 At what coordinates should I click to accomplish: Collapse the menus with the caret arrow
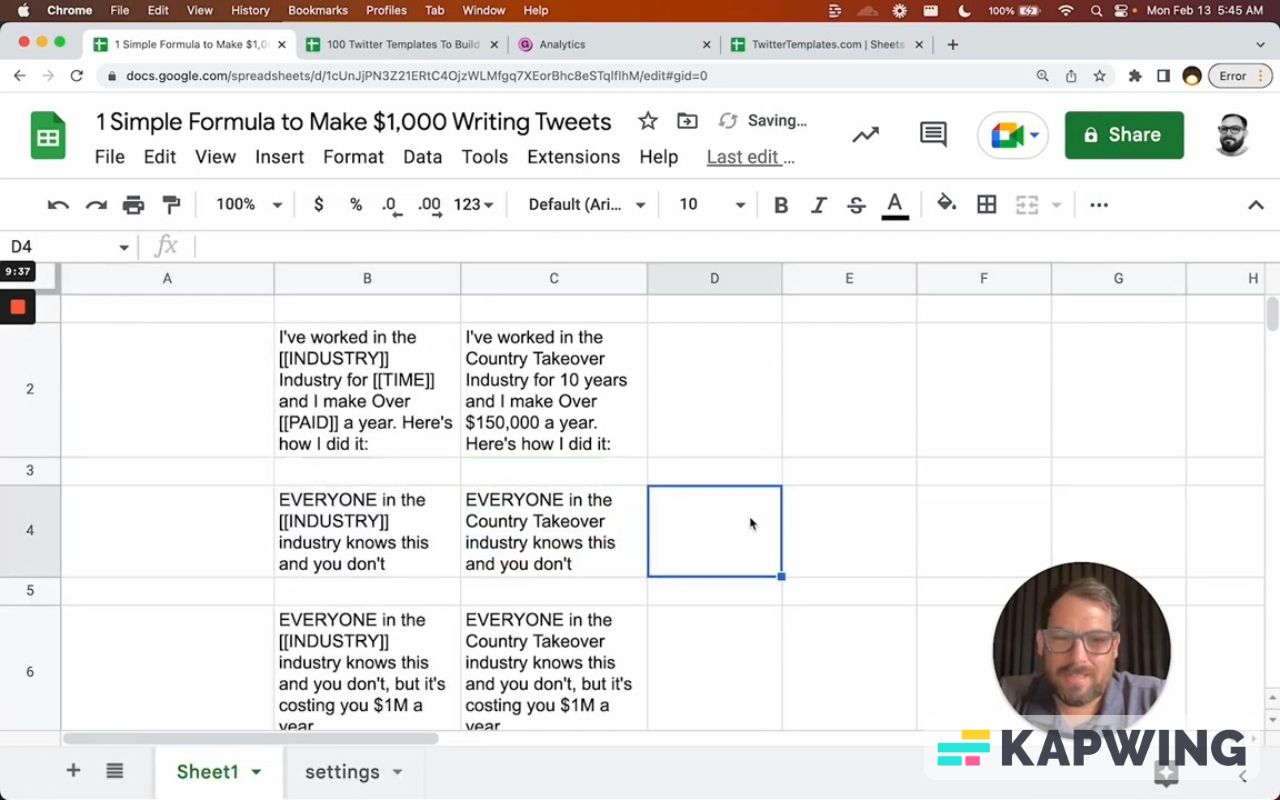coord(1256,205)
